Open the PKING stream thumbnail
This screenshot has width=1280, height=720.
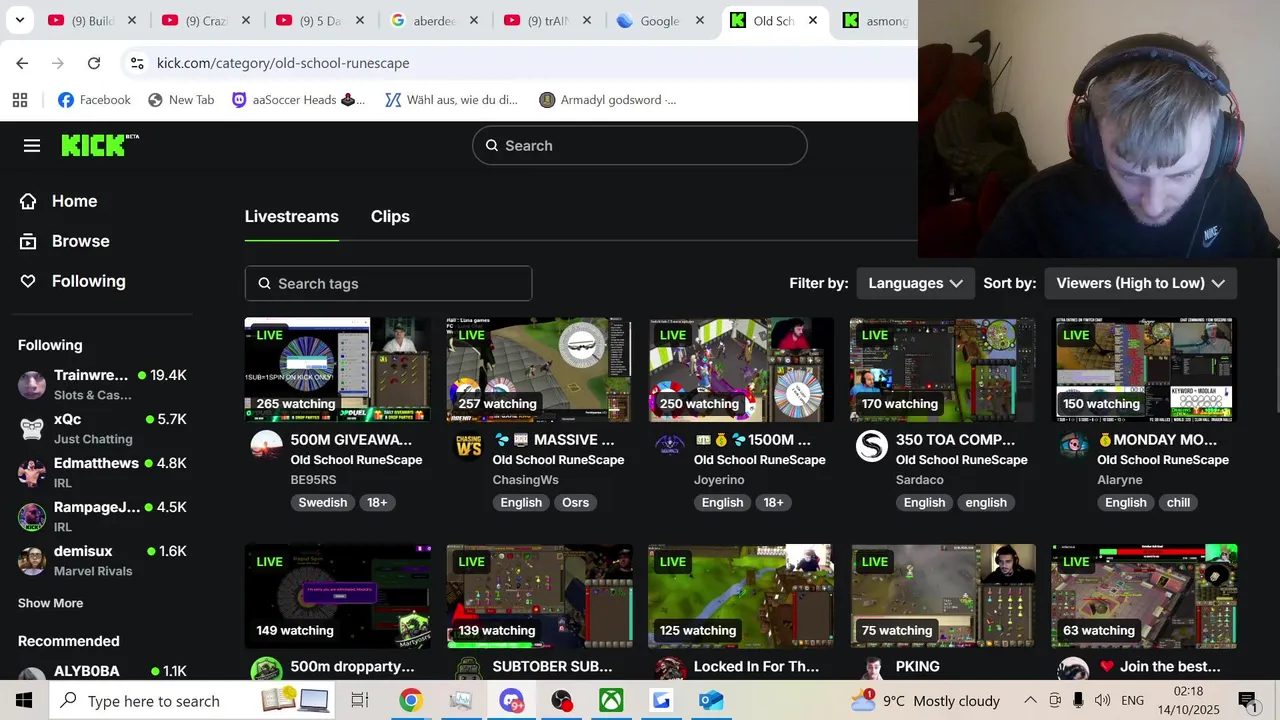(943, 596)
